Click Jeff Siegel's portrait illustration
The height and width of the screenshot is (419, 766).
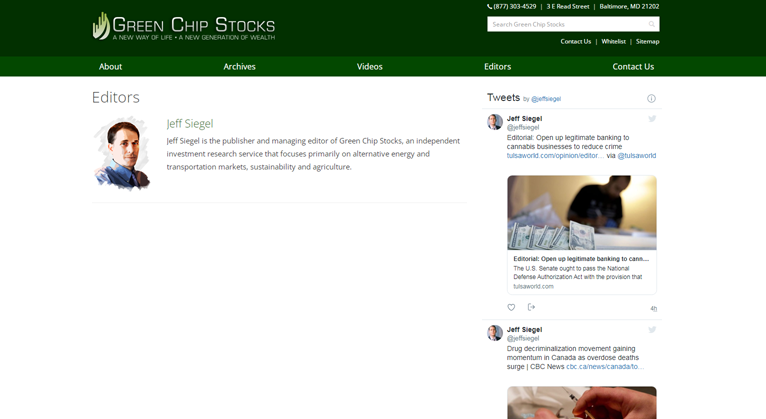point(122,153)
